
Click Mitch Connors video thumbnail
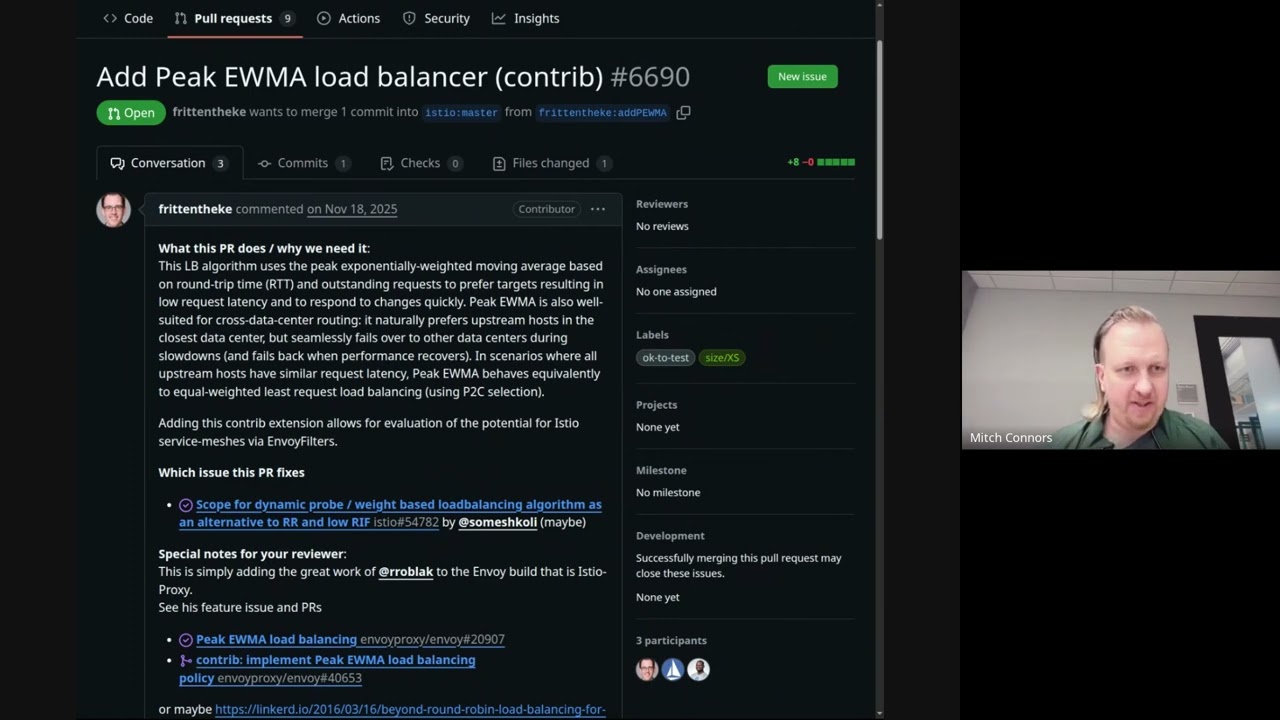[x=1120, y=360]
